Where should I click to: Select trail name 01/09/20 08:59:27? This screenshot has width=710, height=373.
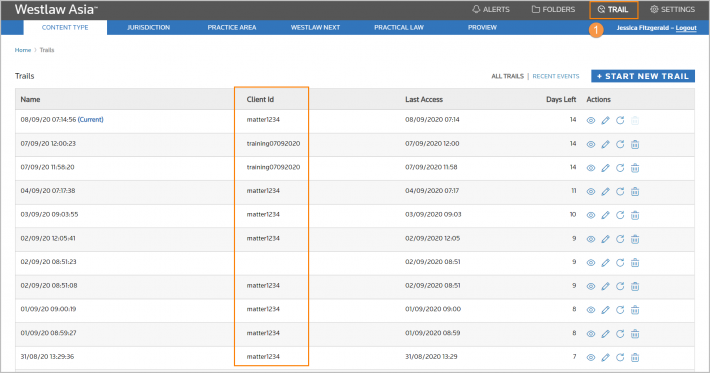click(x=48, y=333)
